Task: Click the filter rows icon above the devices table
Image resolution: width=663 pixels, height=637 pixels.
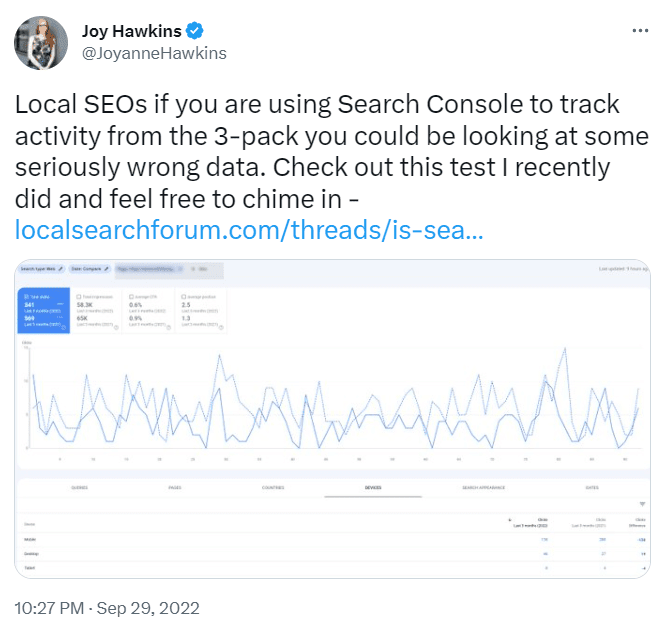Action: (x=642, y=504)
